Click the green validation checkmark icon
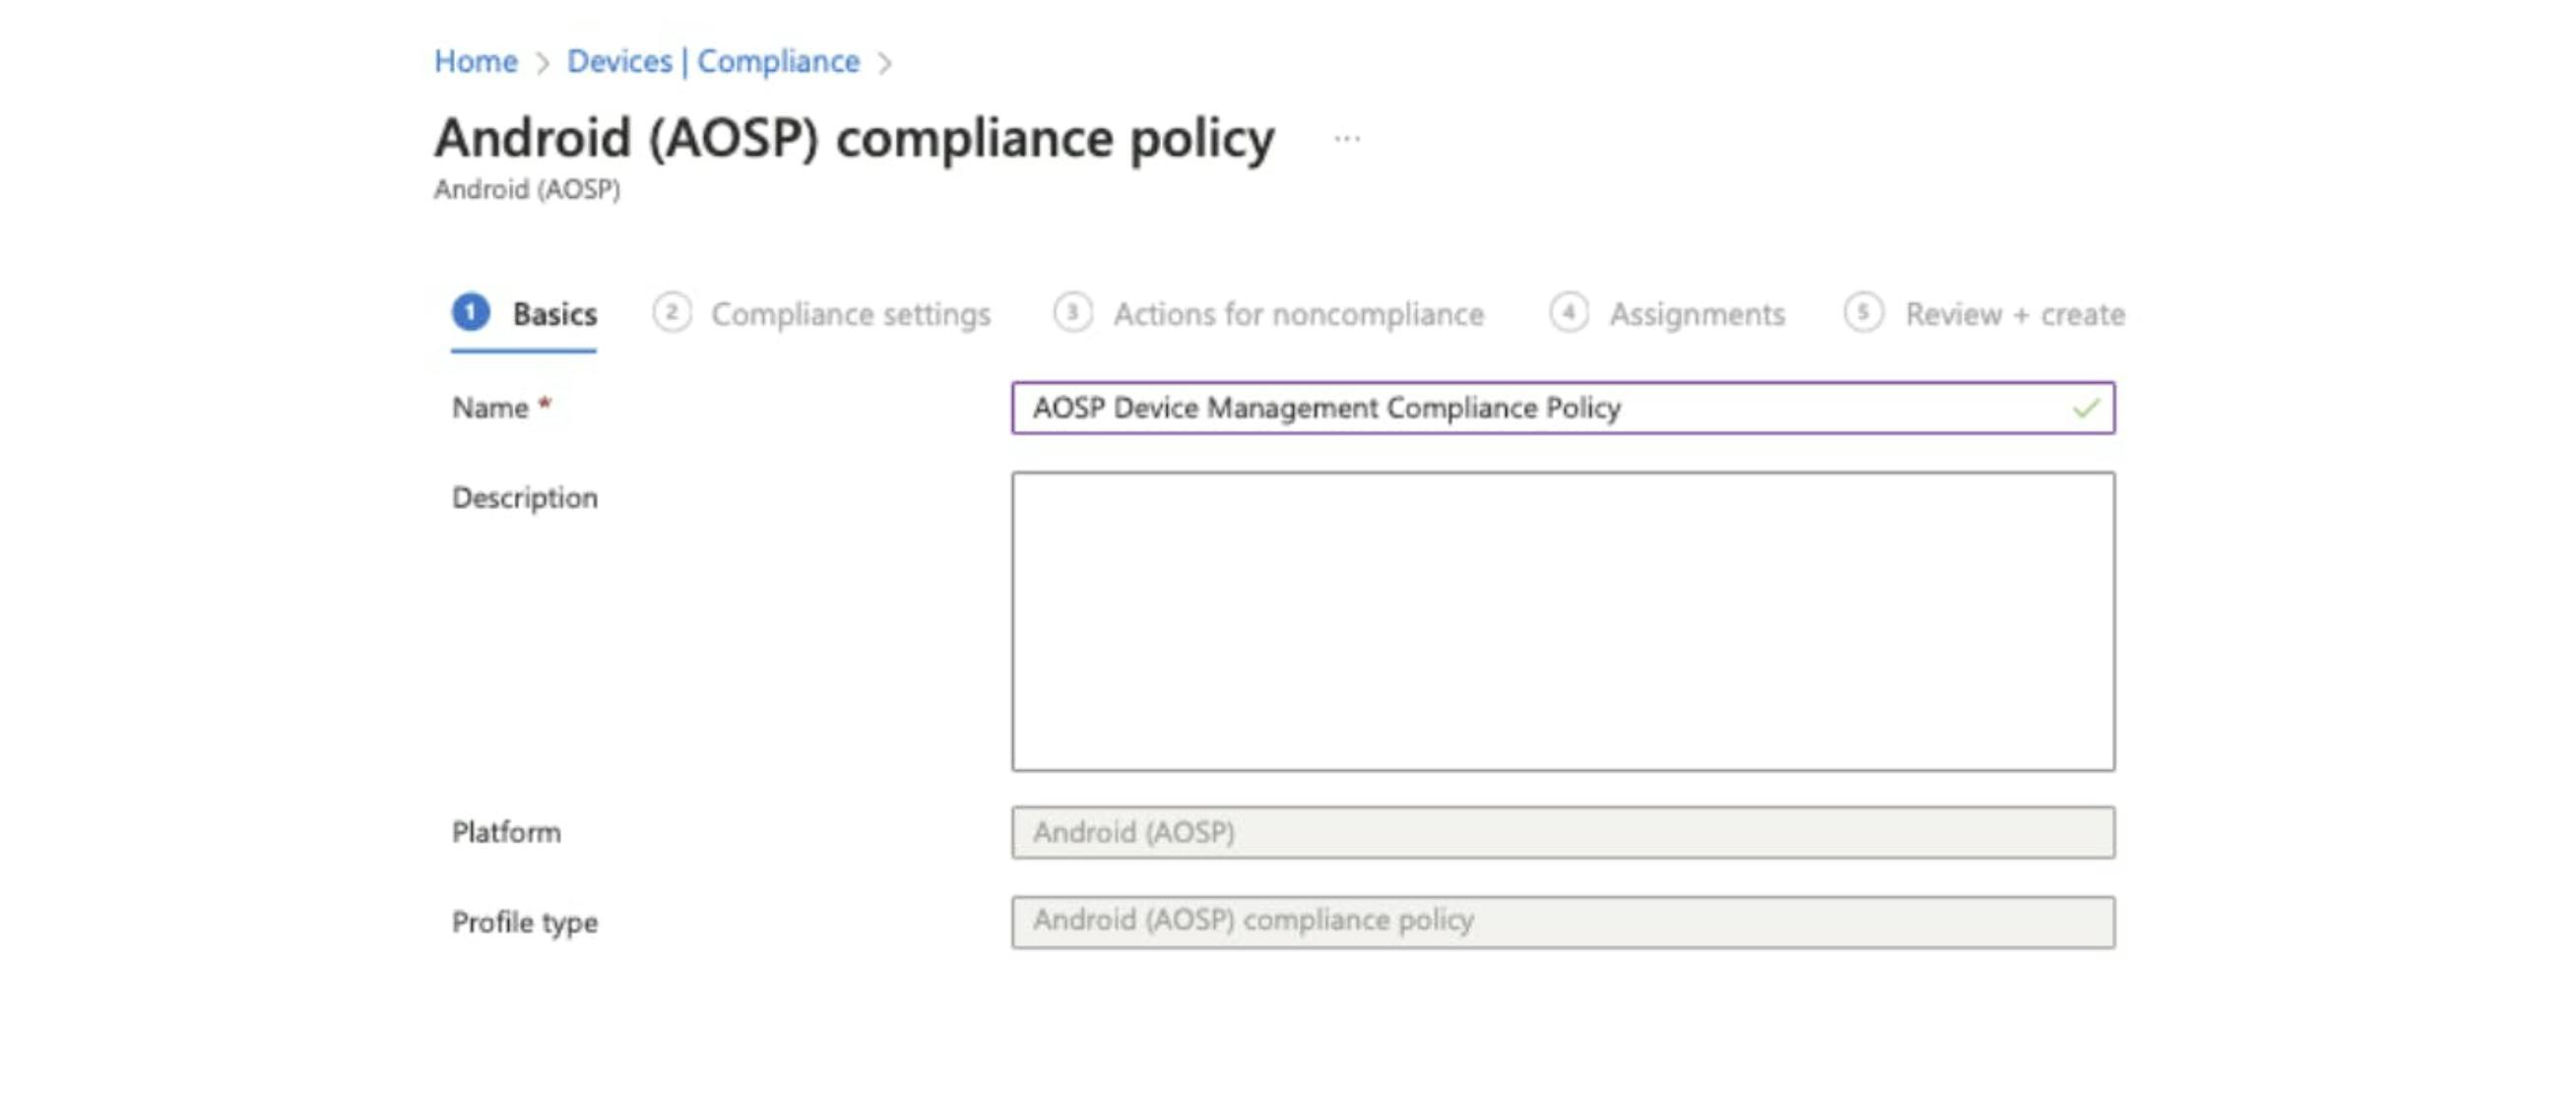 coord(2085,408)
